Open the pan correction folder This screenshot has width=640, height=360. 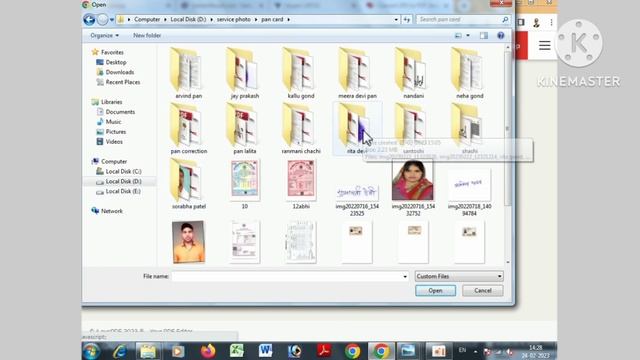click(188, 128)
